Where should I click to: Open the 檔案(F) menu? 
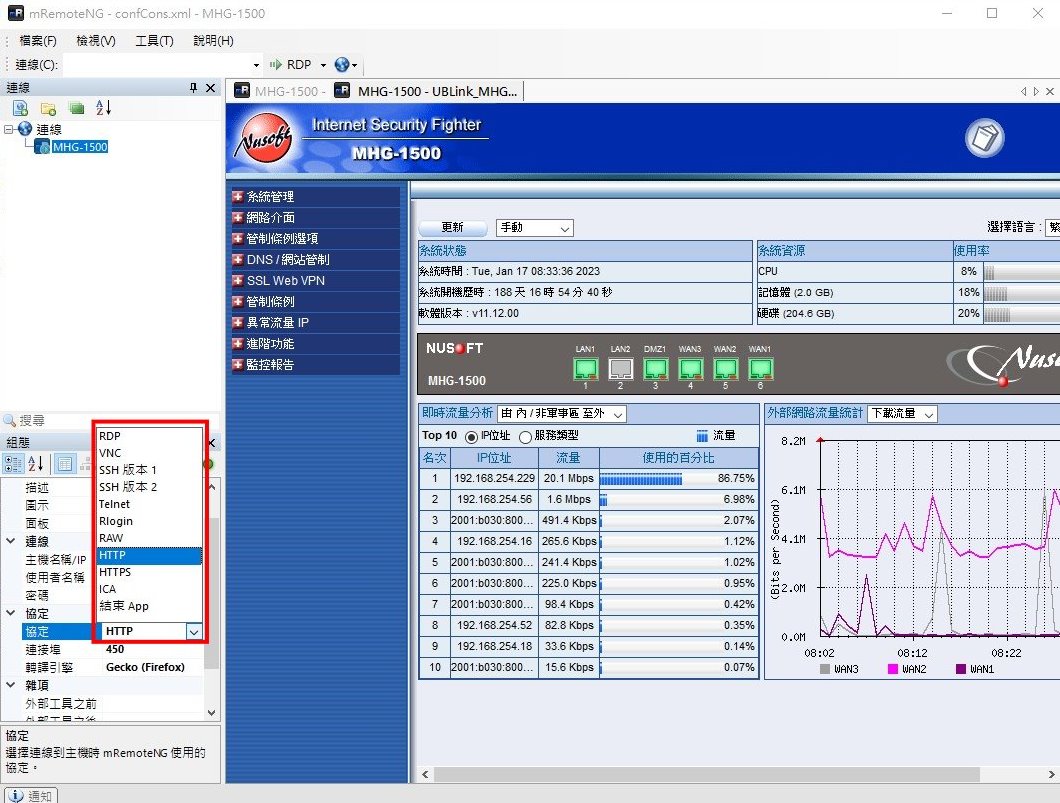[37, 41]
